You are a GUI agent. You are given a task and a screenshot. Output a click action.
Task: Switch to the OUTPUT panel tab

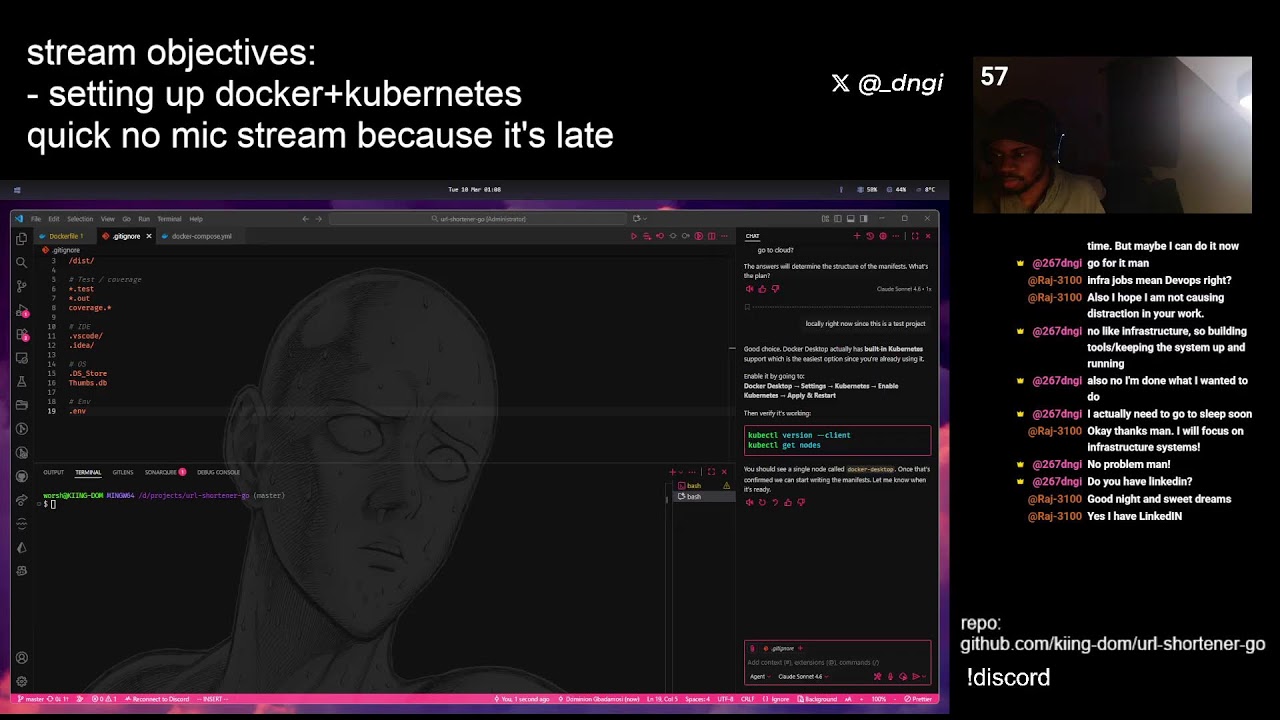click(x=53, y=472)
